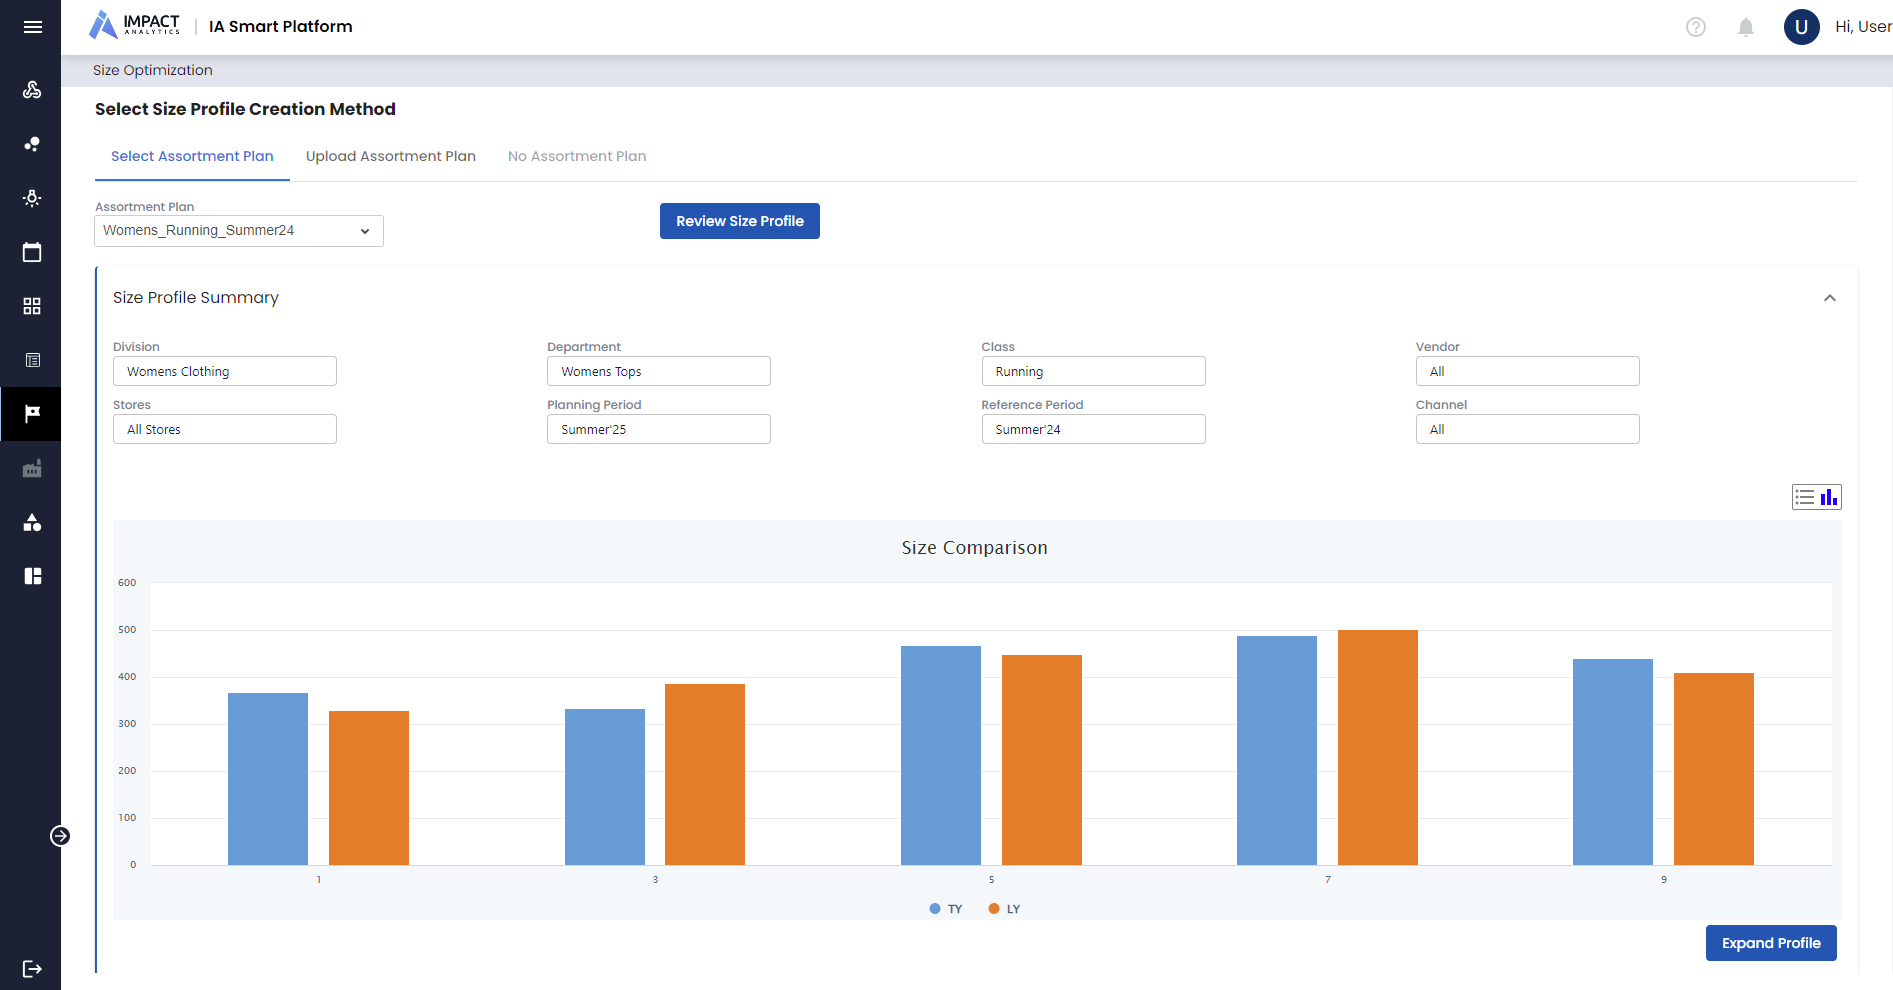
Task: Click the logout icon at sidebar bottom
Action: point(32,968)
